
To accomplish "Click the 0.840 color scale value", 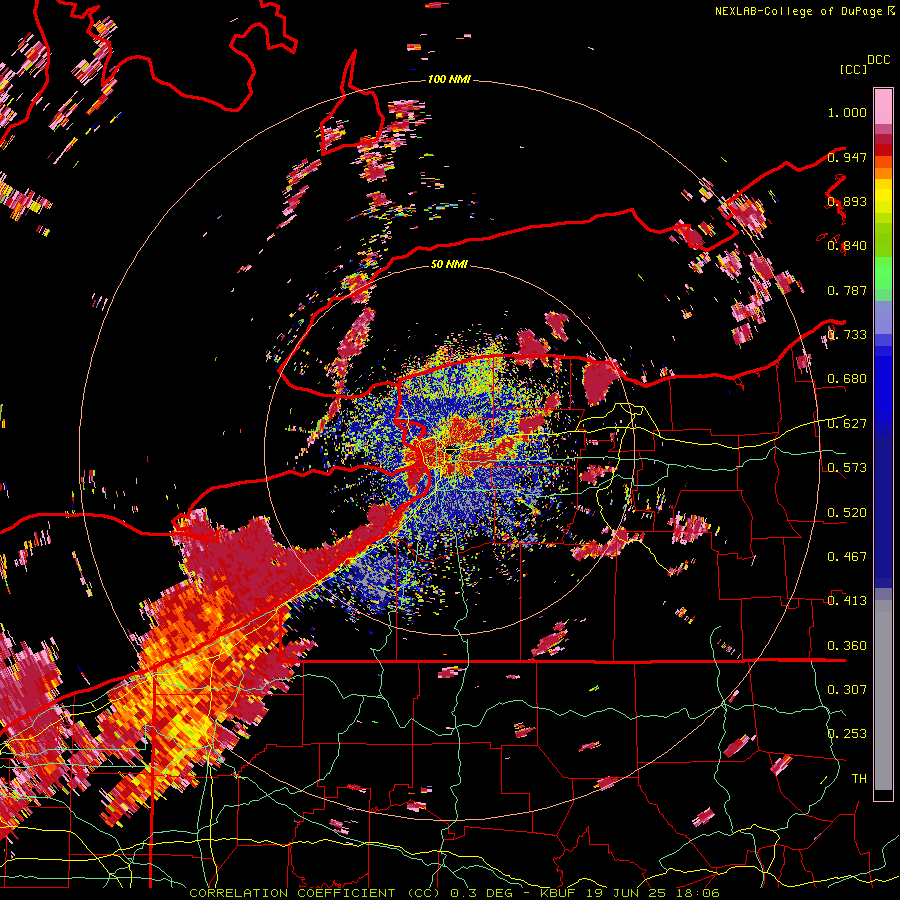I will [847, 246].
